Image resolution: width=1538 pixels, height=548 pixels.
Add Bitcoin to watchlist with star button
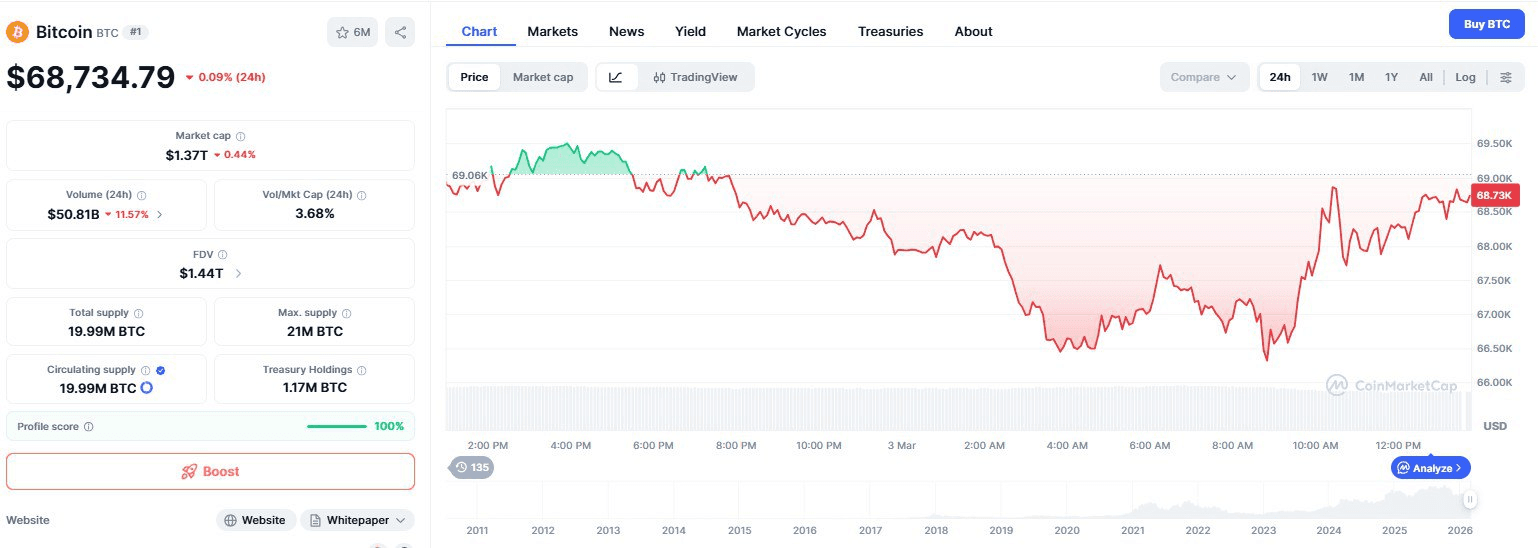tap(352, 32)
